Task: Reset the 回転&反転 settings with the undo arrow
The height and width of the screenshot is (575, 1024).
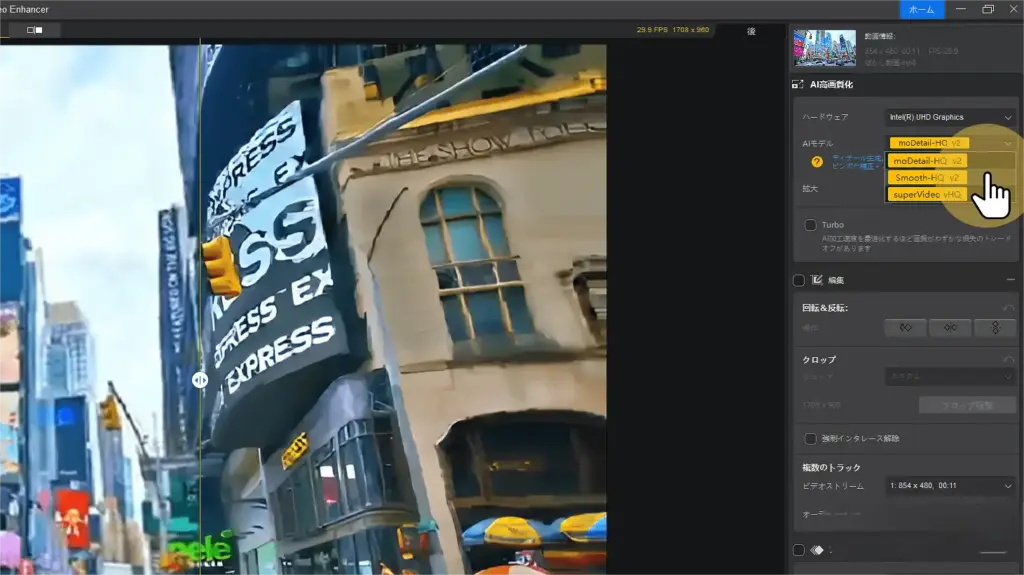Action: 1009,308
